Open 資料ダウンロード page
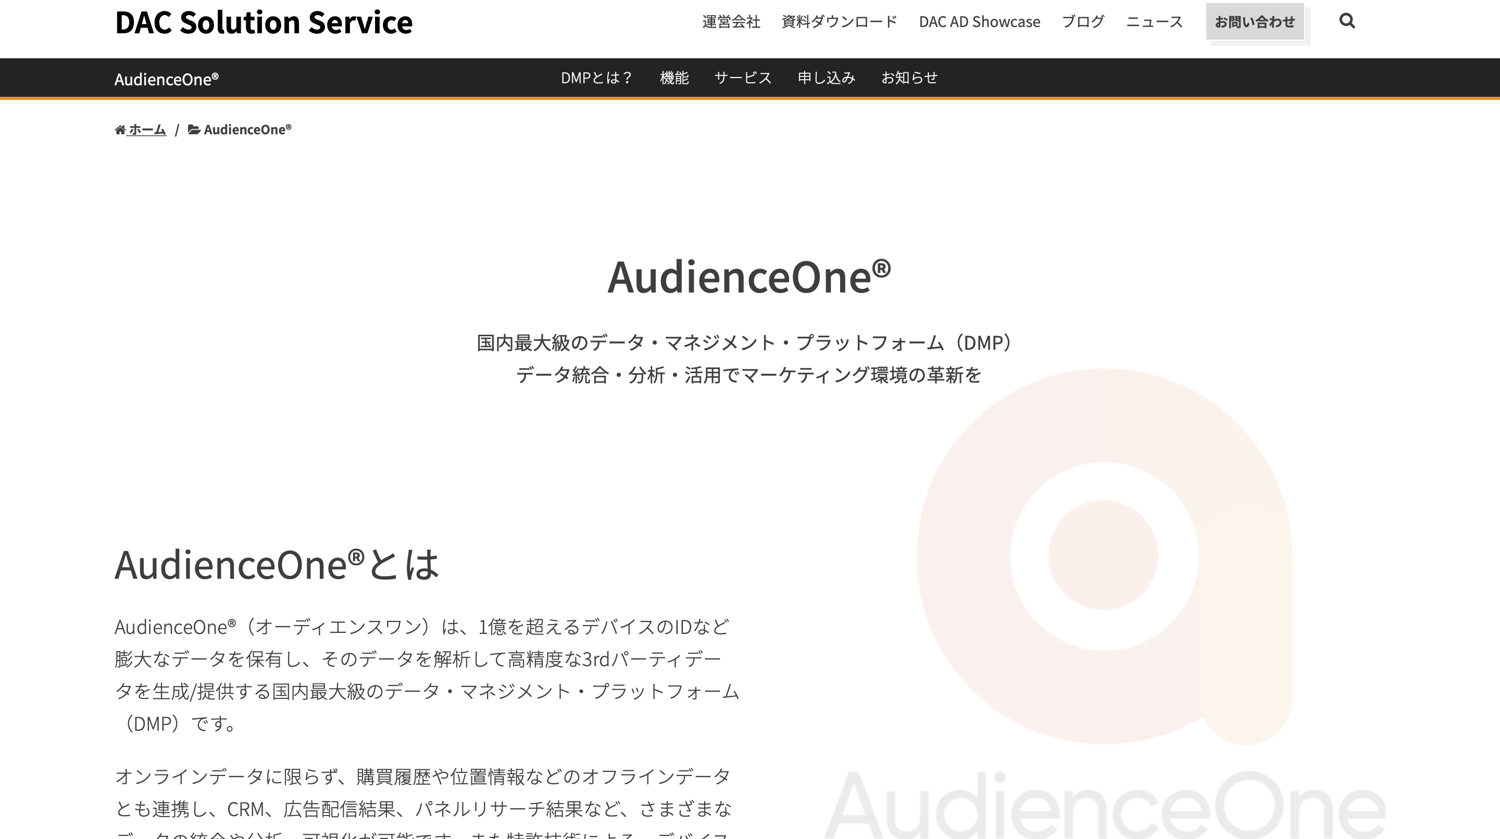Screen dimensions: 1500x839 (x=839, y=21)
